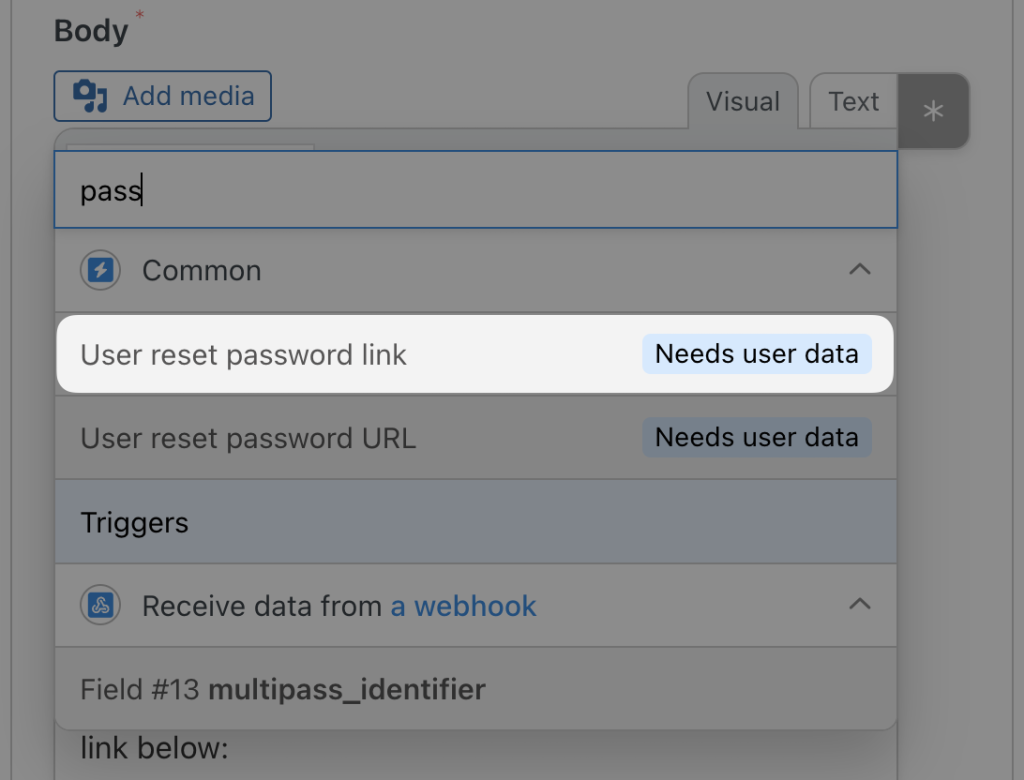Click the Add media button label
The image size is (1024, 780).
coord(188,96)
